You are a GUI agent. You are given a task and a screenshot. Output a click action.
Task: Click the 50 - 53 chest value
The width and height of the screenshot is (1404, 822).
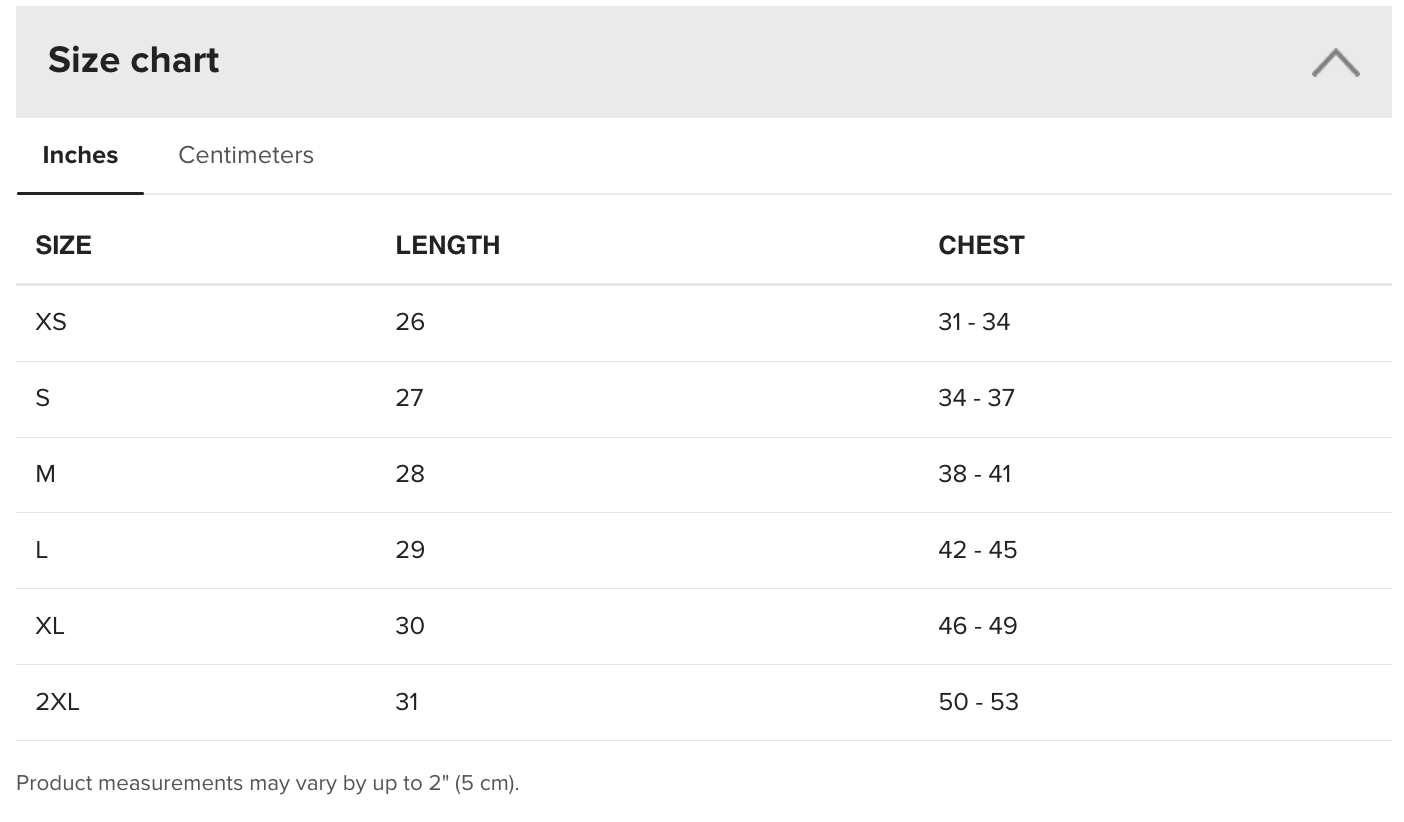978,702
